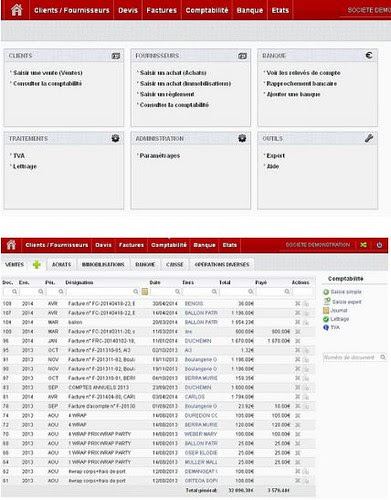
Task: Switch to the Ventes tab
Action: 14,265
